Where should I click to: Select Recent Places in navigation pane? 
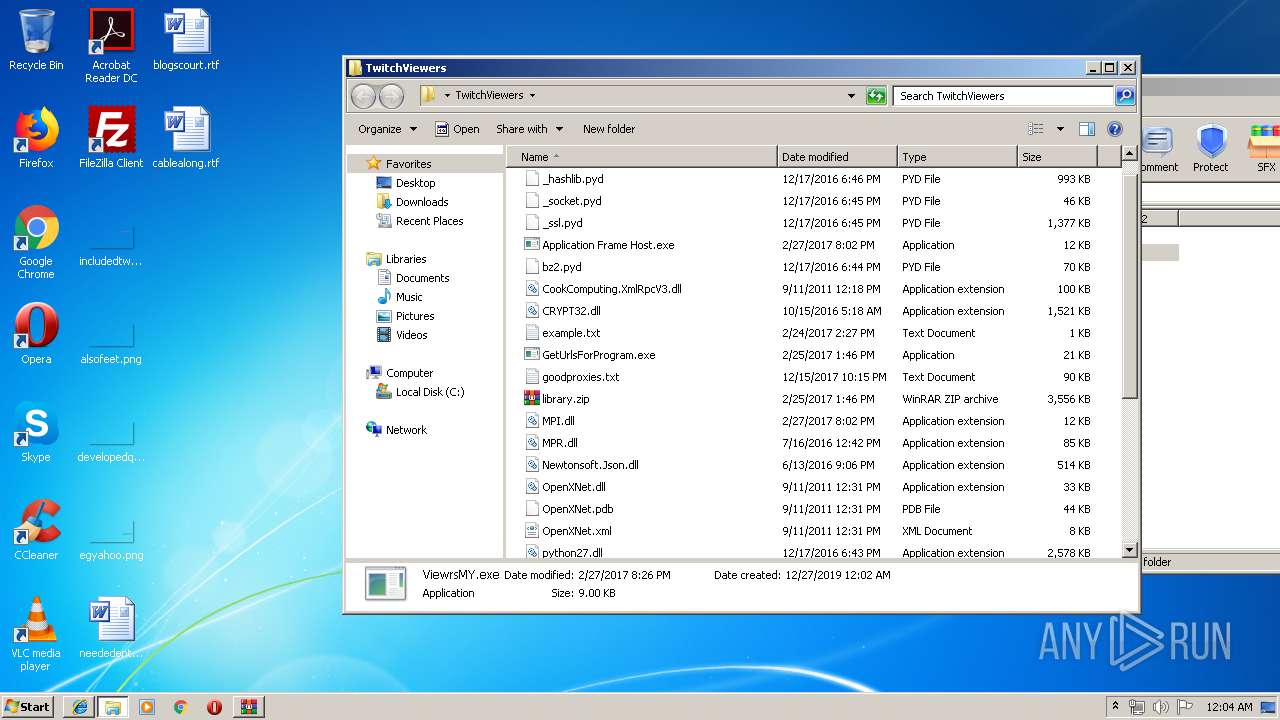pyautogui.click(x=429, y=221)
